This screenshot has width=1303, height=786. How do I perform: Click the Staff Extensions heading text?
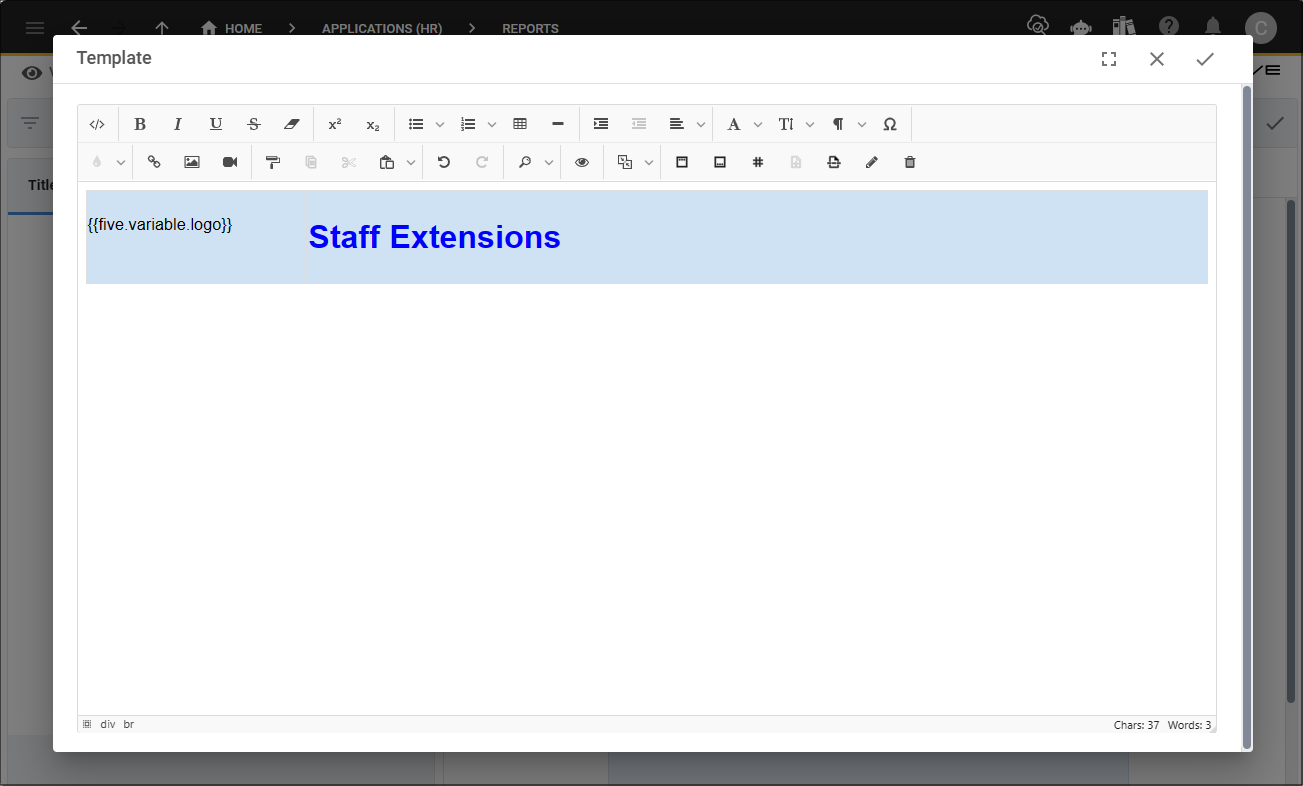[x=434, y=237]
